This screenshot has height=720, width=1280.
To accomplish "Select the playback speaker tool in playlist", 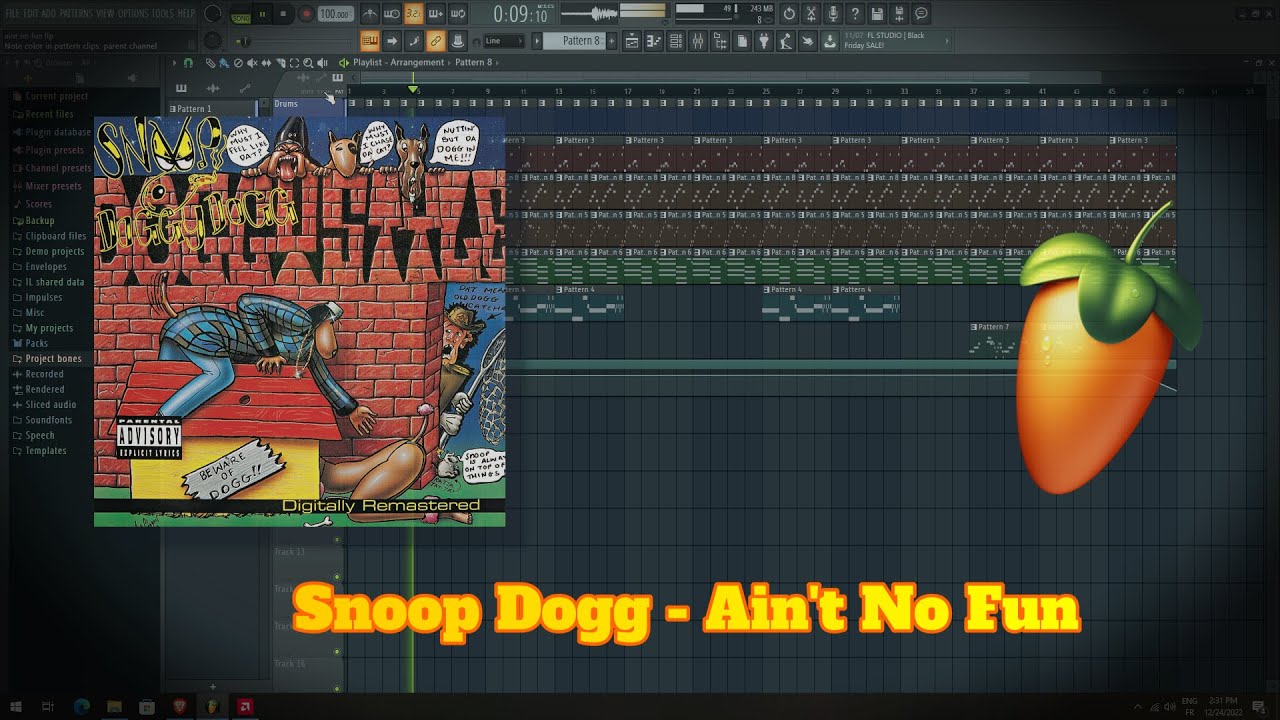I will (322, 62).
